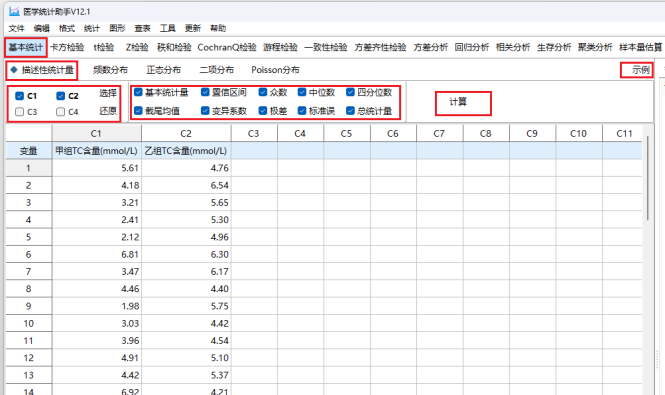Click the cell containing 5.61
Screen dimensions: 665x395
click(97, 168)
